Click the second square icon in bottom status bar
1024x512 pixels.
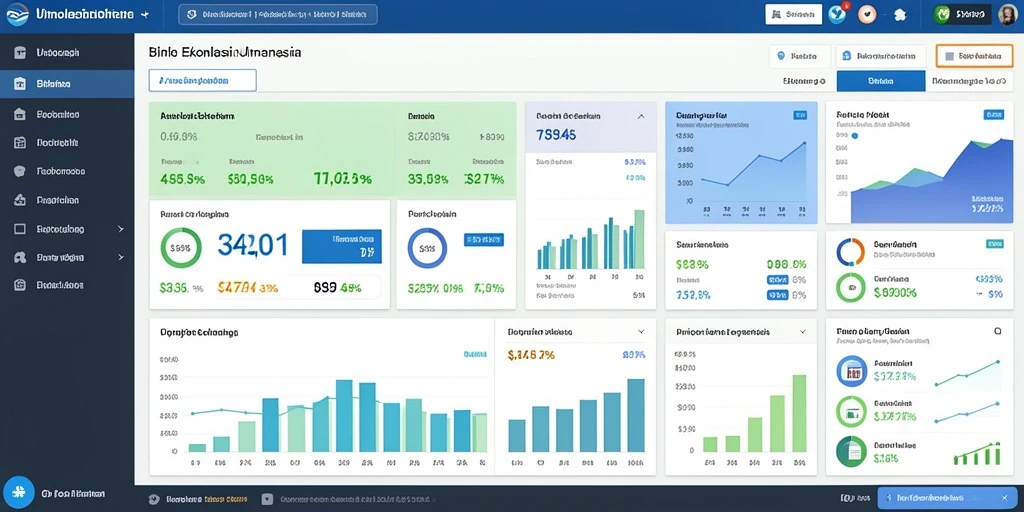click(x=267, y=499)
